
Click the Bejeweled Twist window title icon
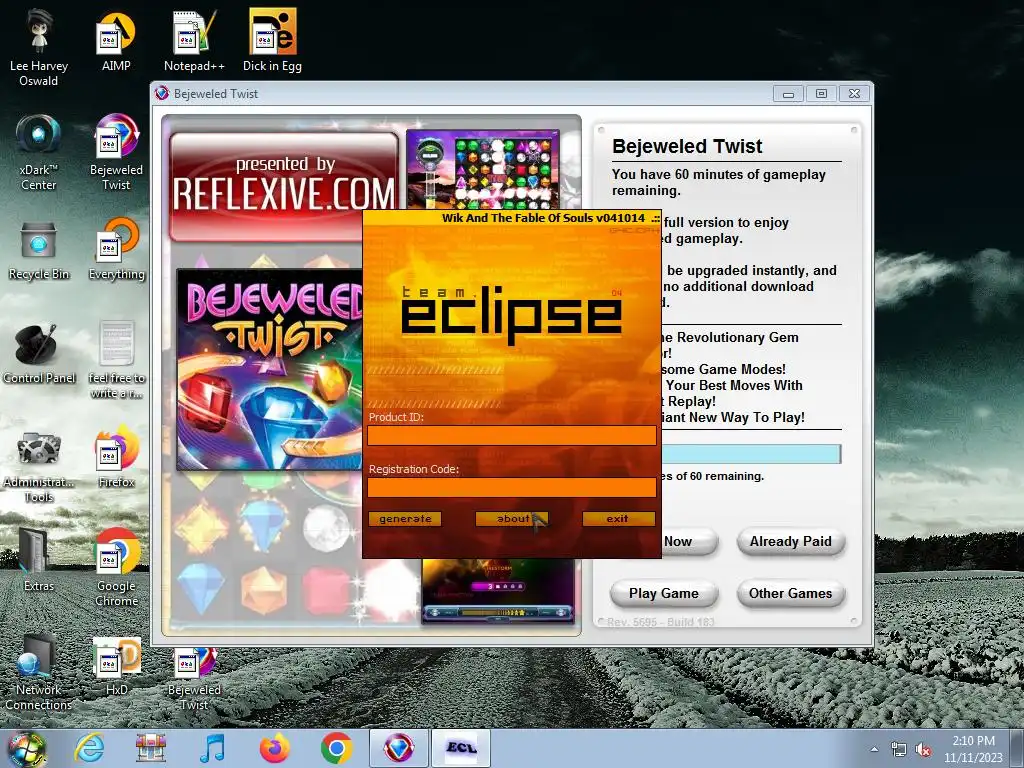pyautogui.click(x=162, y=93)
